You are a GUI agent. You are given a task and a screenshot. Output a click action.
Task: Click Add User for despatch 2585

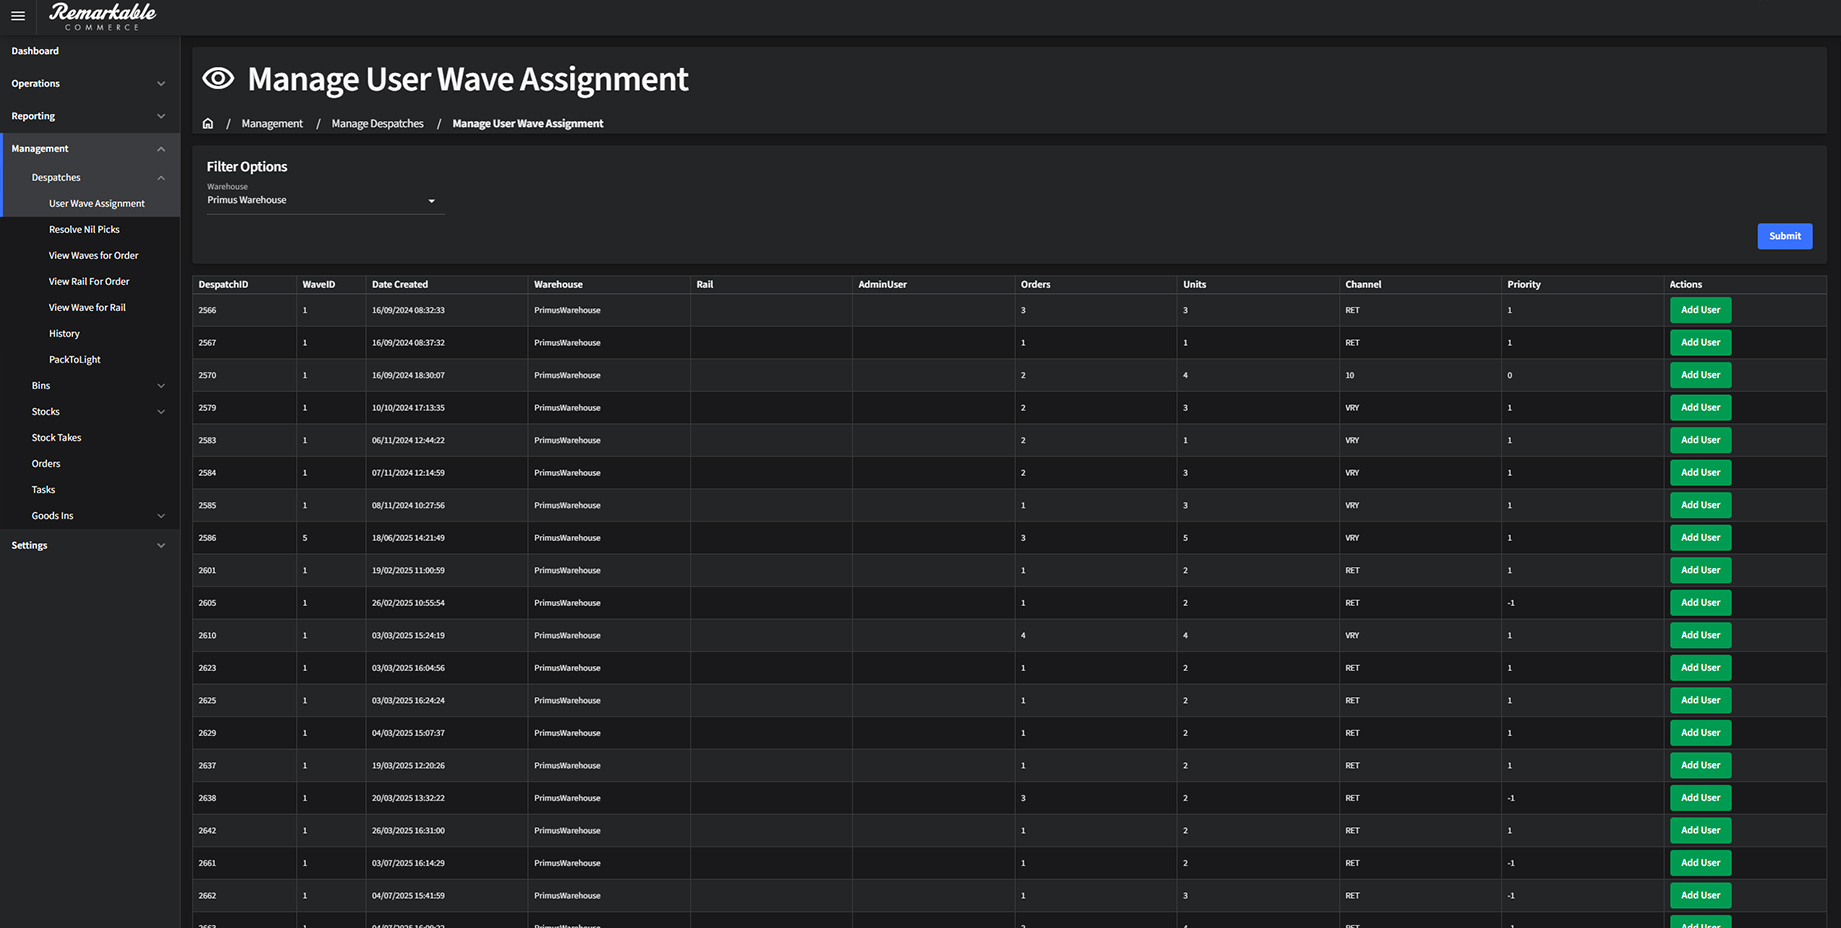(1700, 505)
